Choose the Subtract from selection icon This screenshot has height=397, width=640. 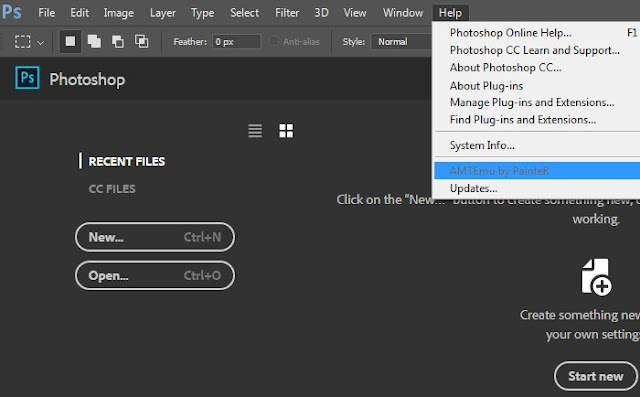(118, 41)
